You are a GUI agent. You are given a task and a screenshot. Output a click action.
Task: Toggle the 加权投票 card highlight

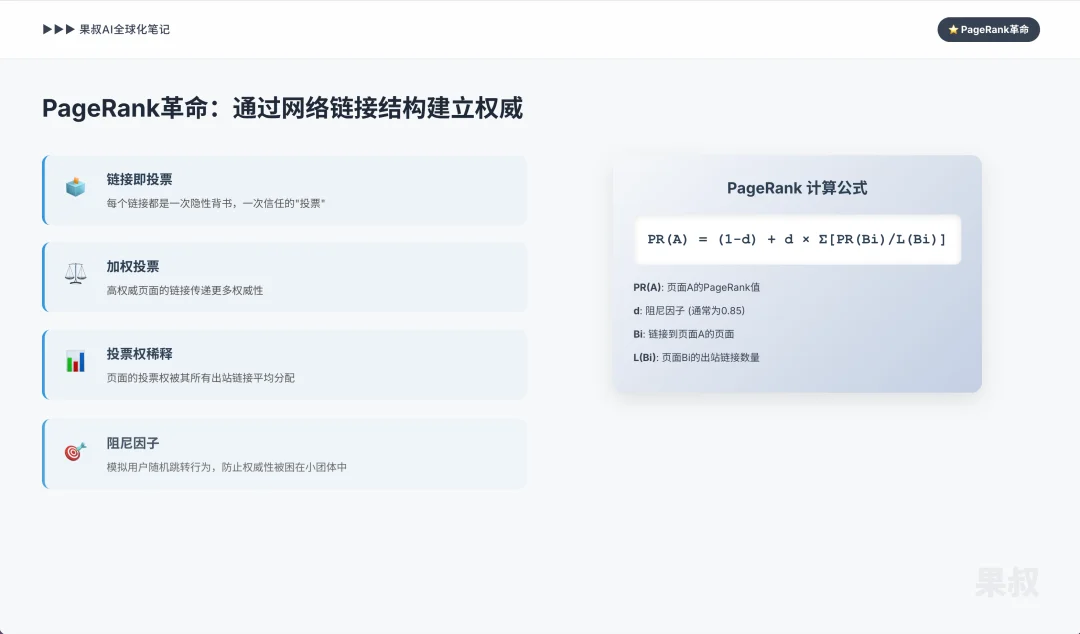tap(285, 277)
